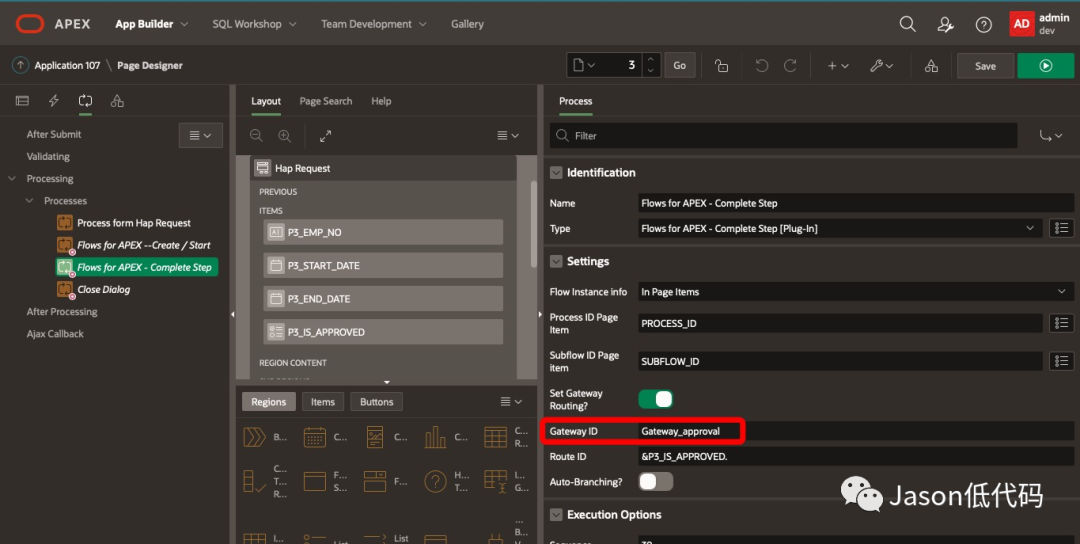Click the picker button beside PROCESS_ID
Screen dimensions: 1080x544
1061,322
